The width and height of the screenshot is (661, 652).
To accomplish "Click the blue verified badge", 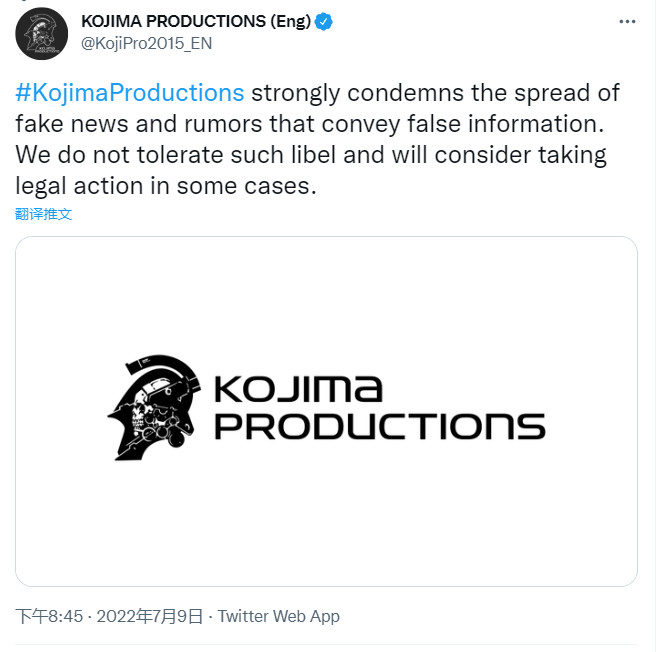I will click(x=325, y=22).
